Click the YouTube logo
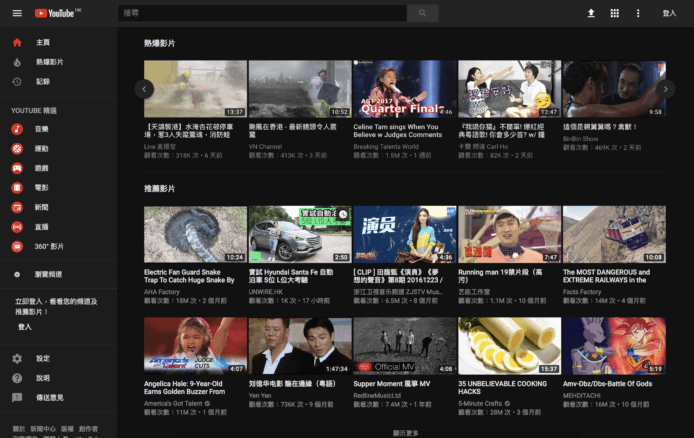The width and height of the screenshot is (694, 438). pyautogui.click(x=57, y=13)
